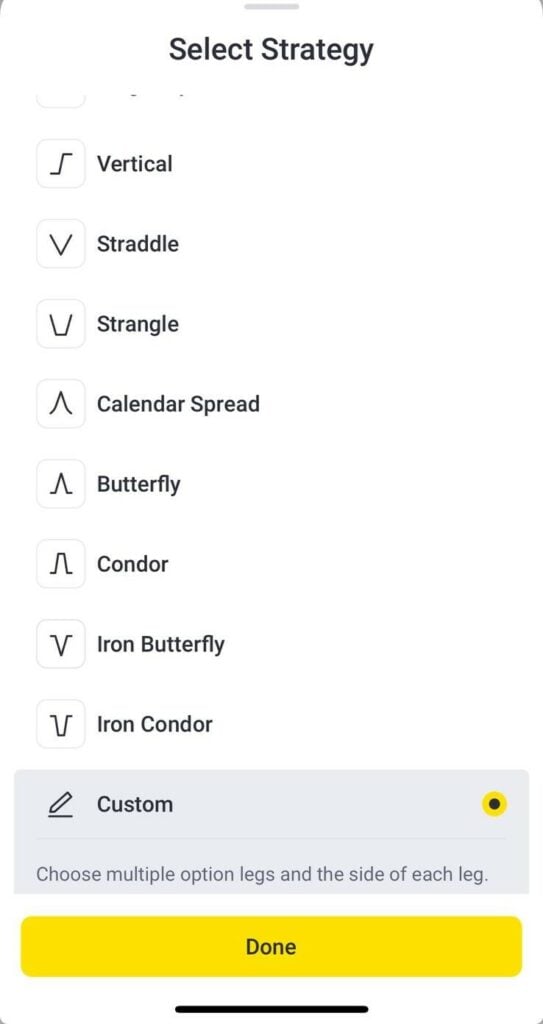Tap the Butterfly payoff icon
543x1024 pixels.
pos(61,485)
